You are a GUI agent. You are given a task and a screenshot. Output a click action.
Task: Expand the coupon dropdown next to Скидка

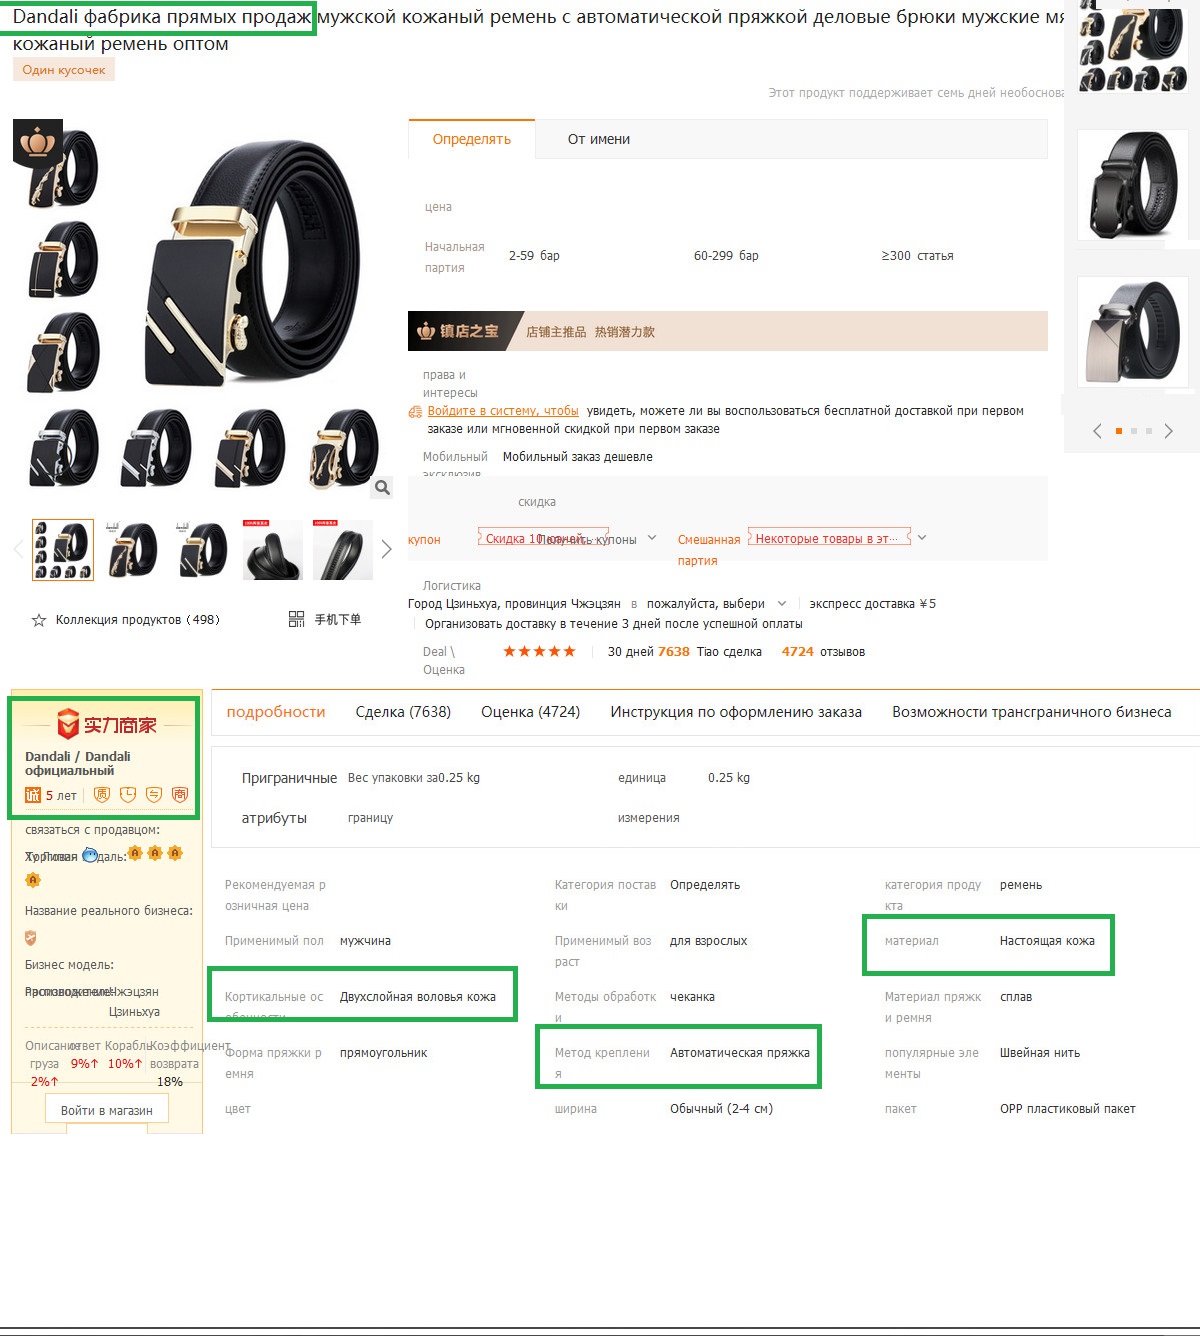[x=652, y=538]
